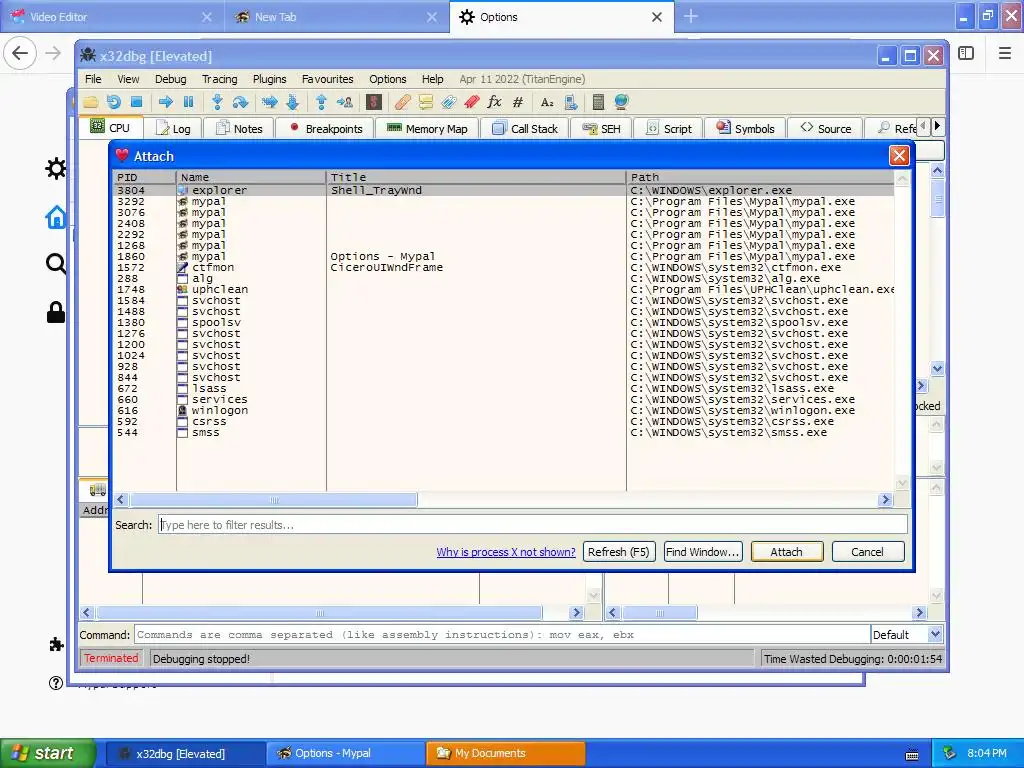1024x768 pixels.
Task: Click the Trace over icon
Action: click(293, 102)
